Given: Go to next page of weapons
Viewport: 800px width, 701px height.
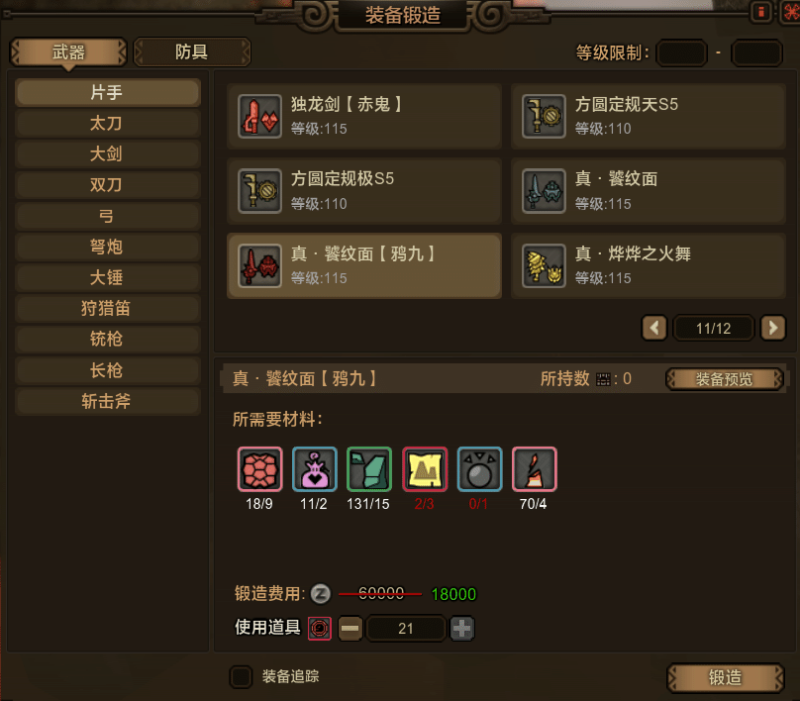Looking at the screenshot, I should [x=773, y=328].
